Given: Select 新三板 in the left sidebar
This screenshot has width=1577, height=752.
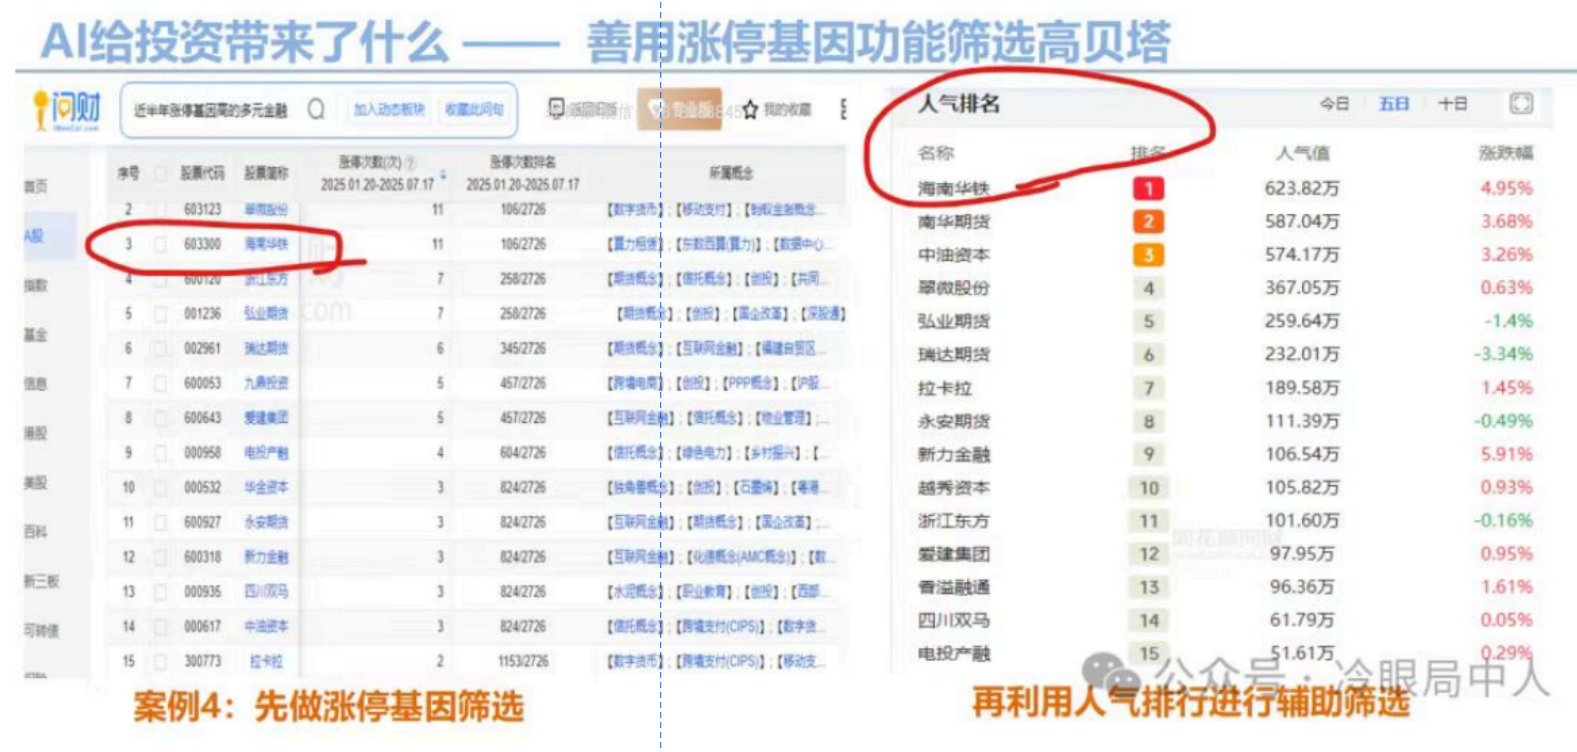Looking at the screenshot, I should pyautogui.click(x=41, y=581).
